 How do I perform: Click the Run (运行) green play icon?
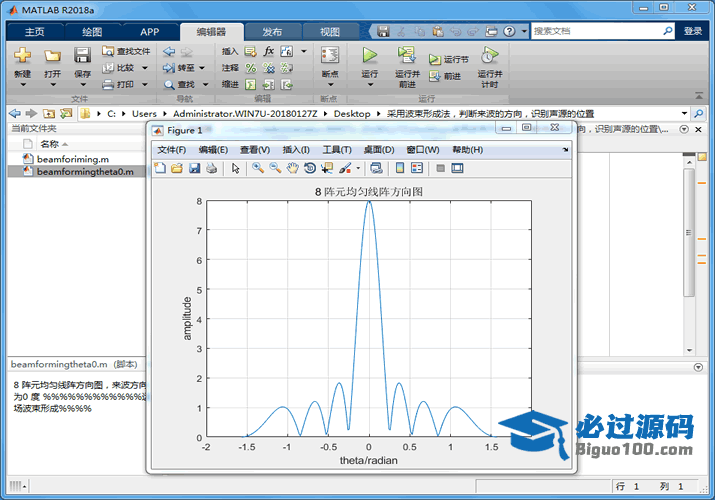370,55
